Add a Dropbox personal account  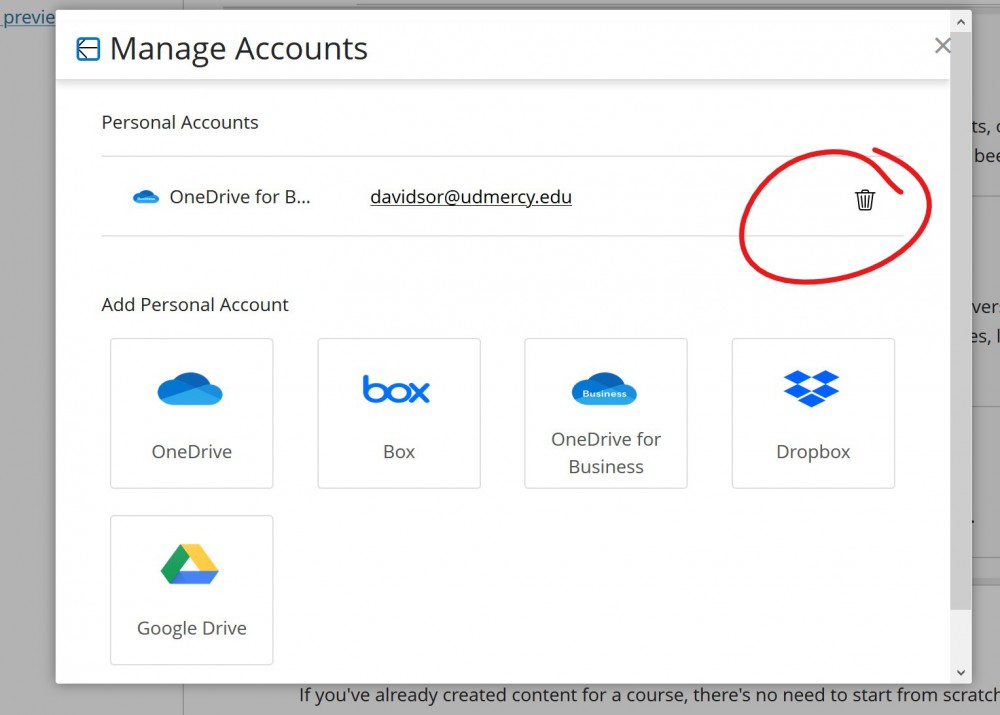point(812,413)
